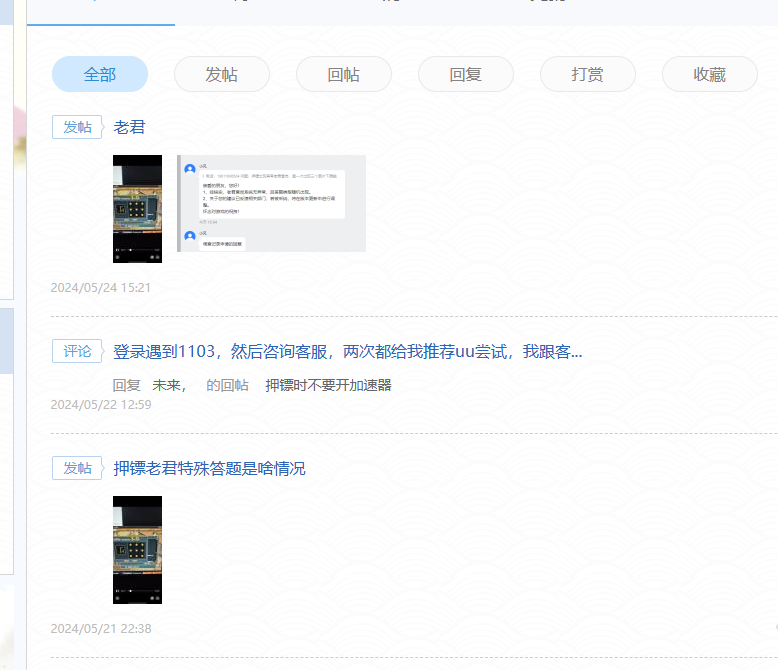Image resolution: width=778 pixels, height=670 pixels.
Task: Filter activity by 打赏
Action: pyautogui.click(x=587, y=74)
